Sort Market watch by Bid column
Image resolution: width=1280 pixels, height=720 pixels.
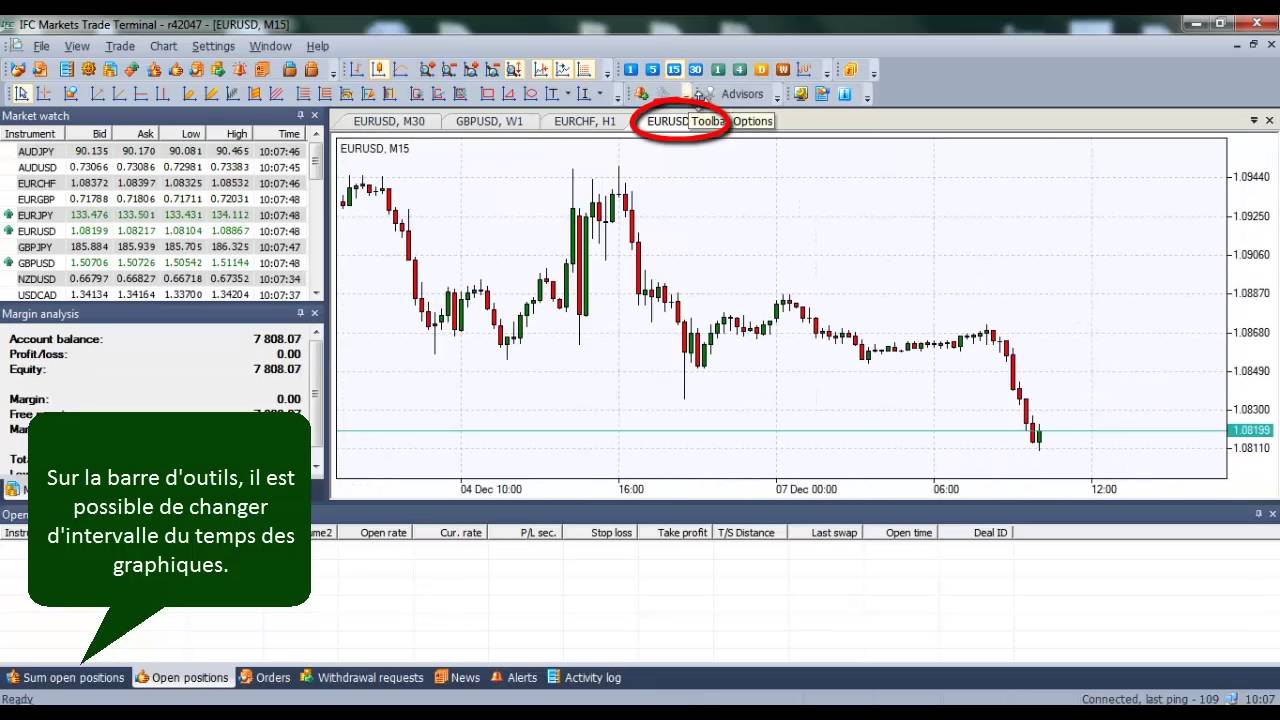[89, 133]
